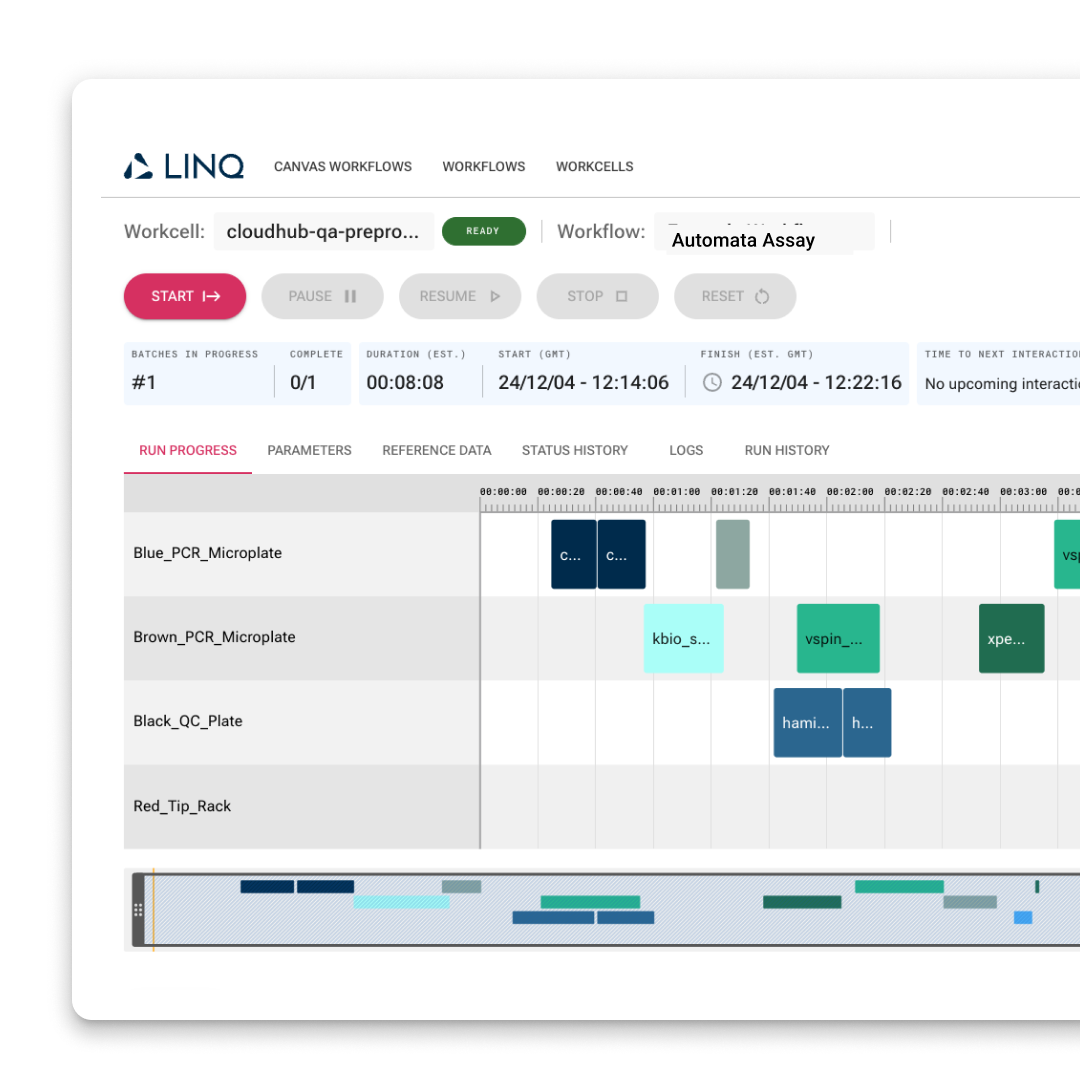Click the LINQ logo
The width and height of the screenshot is (1080, 1080).
(184, 166)
